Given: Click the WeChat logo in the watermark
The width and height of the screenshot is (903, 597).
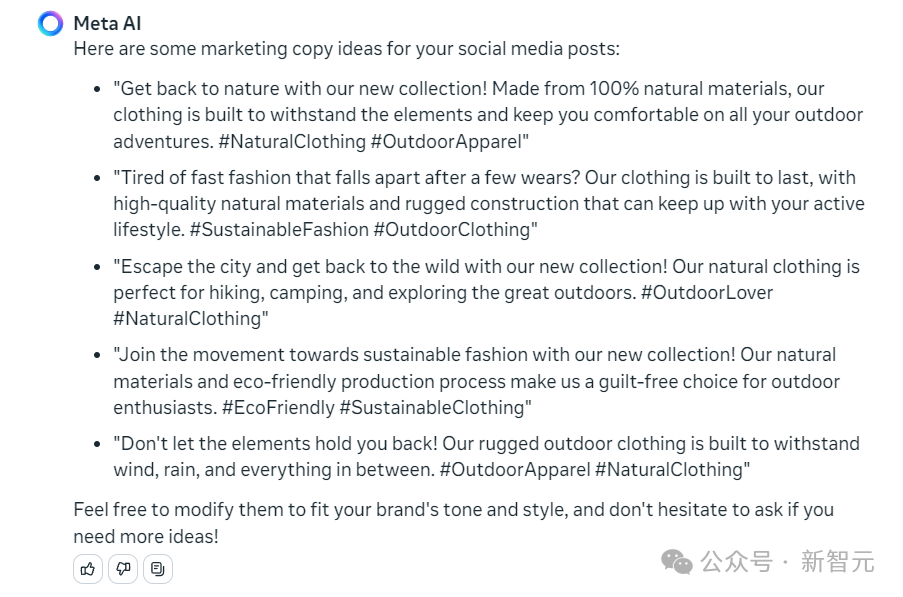Looking at the screenshot, I should [677, 561].
